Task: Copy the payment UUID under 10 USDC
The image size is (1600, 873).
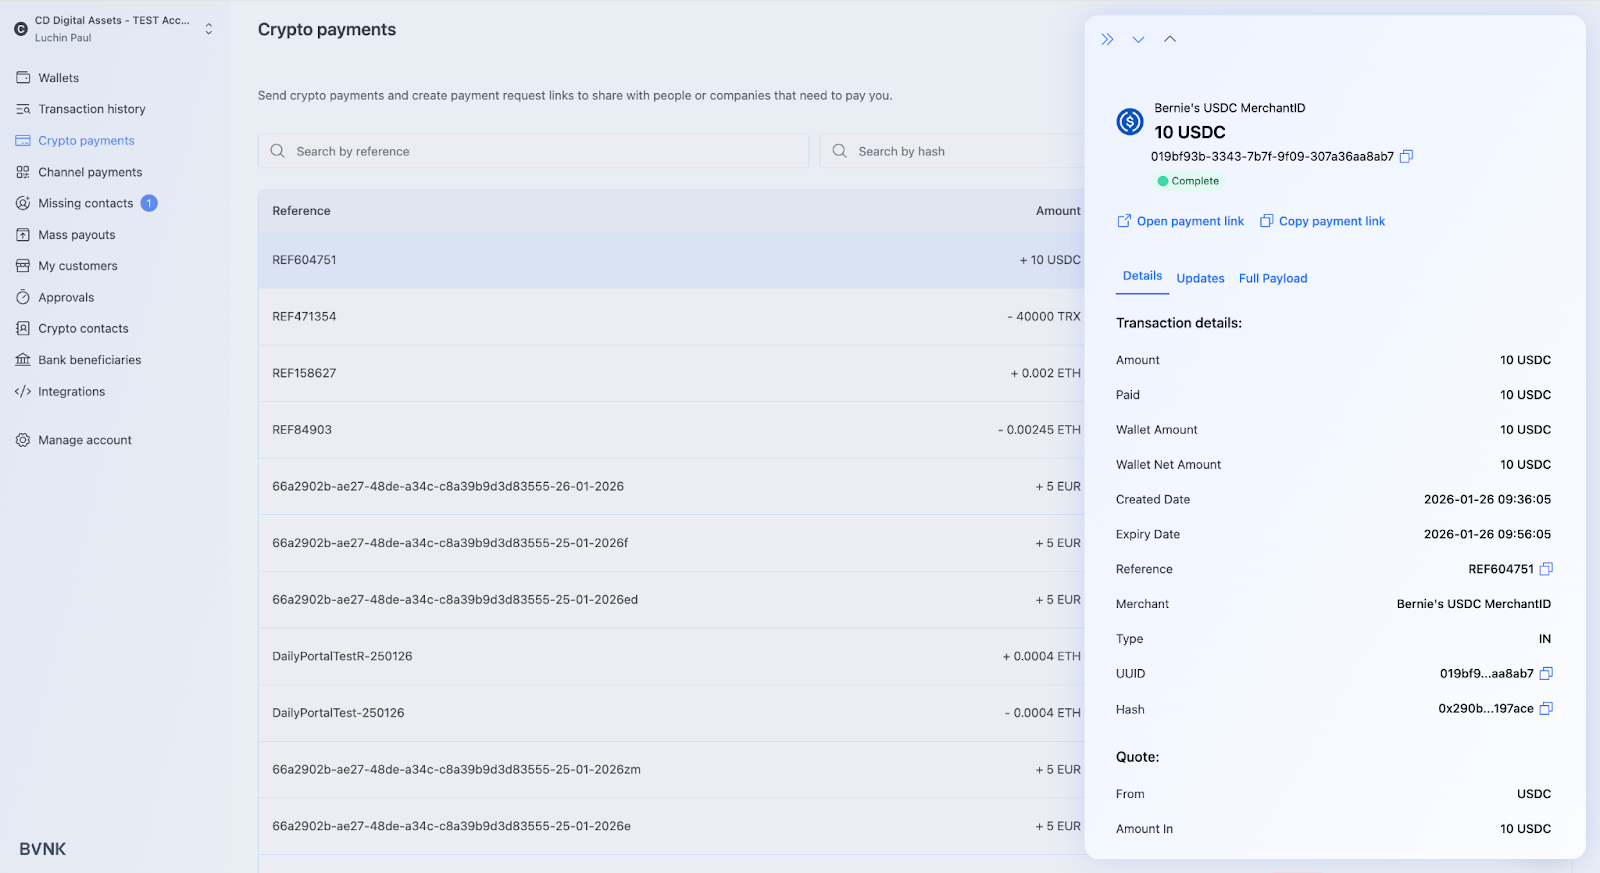Action: pyautogui.click(x=1406, y=156)
